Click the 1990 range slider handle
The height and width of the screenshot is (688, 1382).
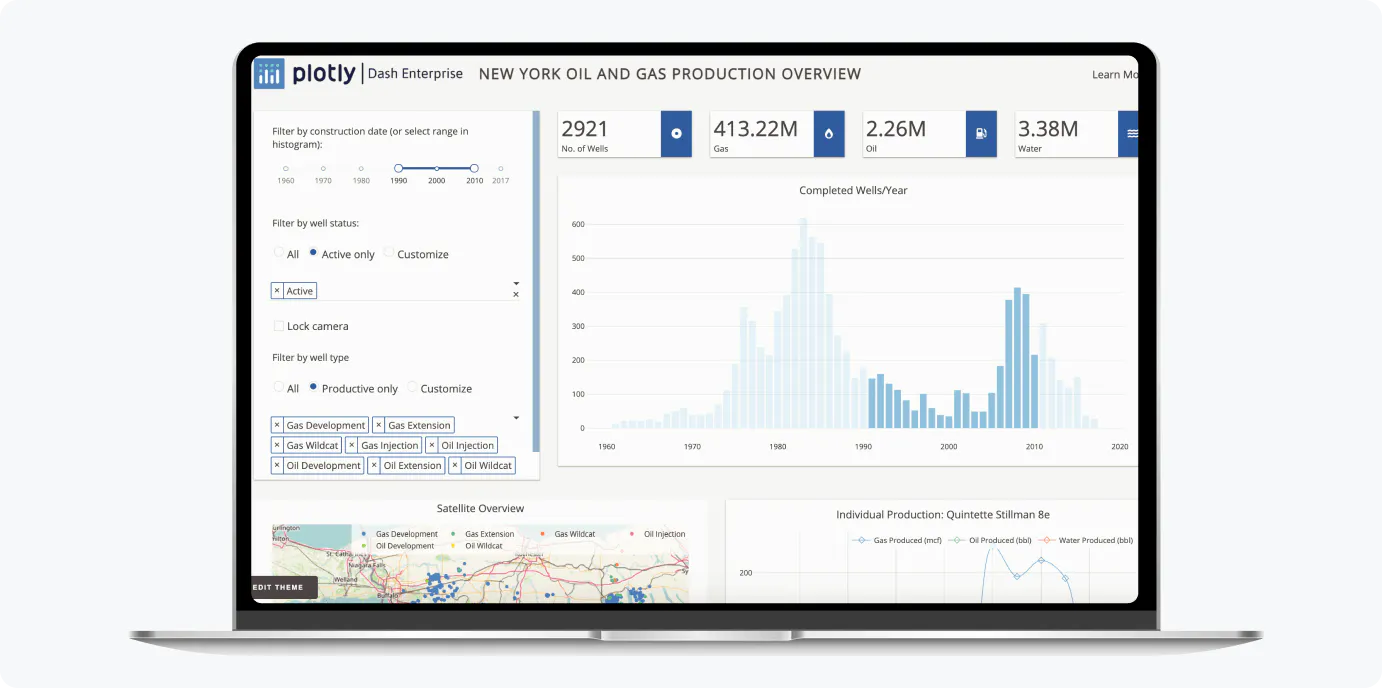(x=399, y=169)
